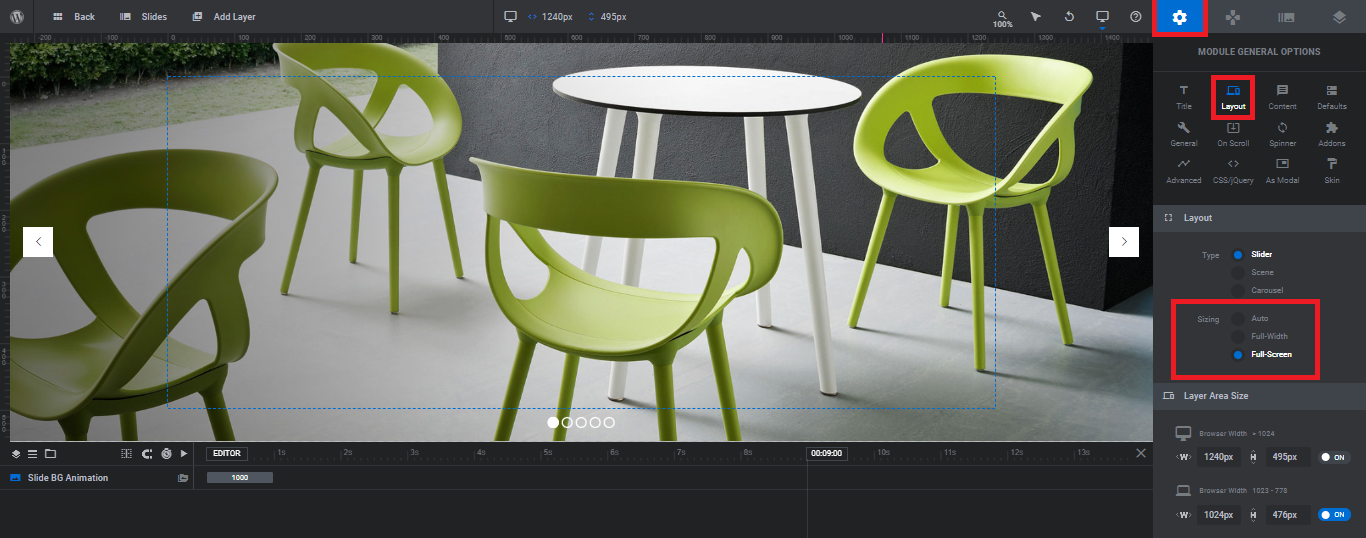
Task: Open the Title options section
Action: click(1184, 97)
